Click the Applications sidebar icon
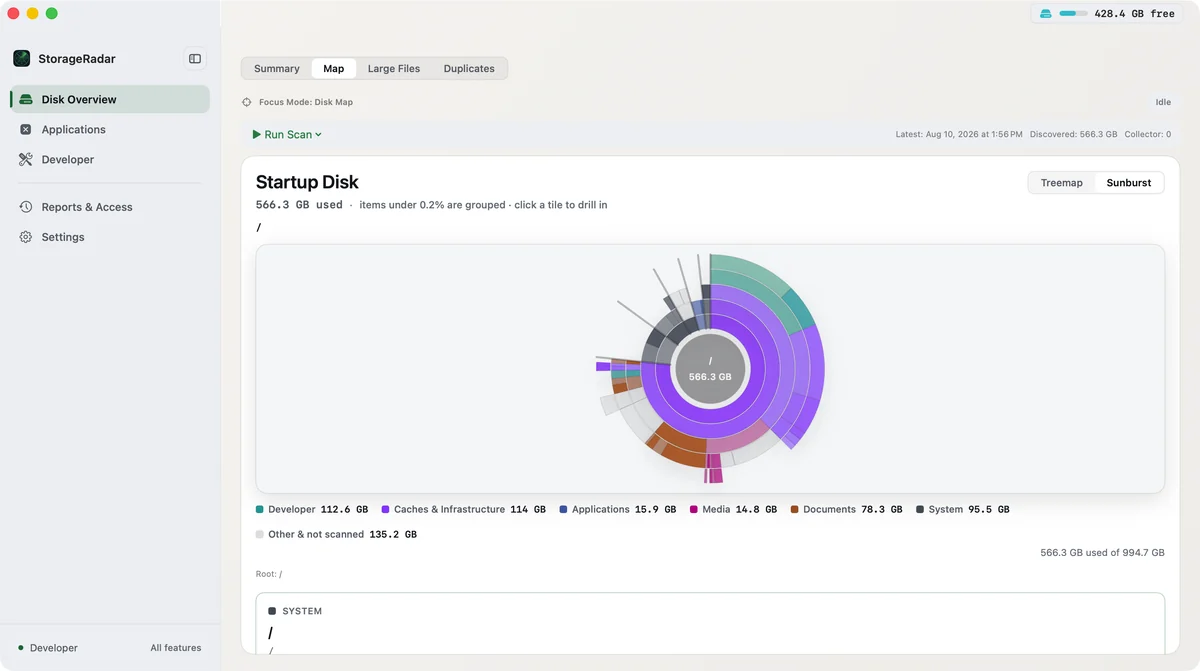Image resolution: width=1200 pixels, height=671 pixels. click(x=26, y=129)
